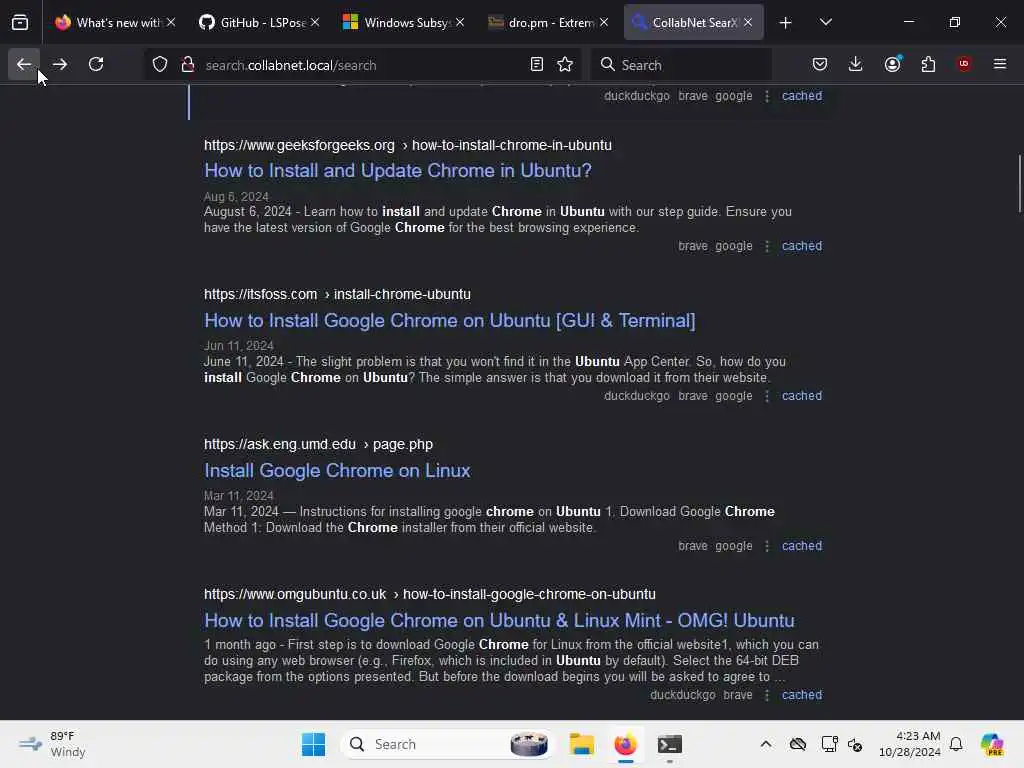Click the https://ask.eng.umd.edu URL text
Screen dimensions: 1024x768
click(280, 445)
